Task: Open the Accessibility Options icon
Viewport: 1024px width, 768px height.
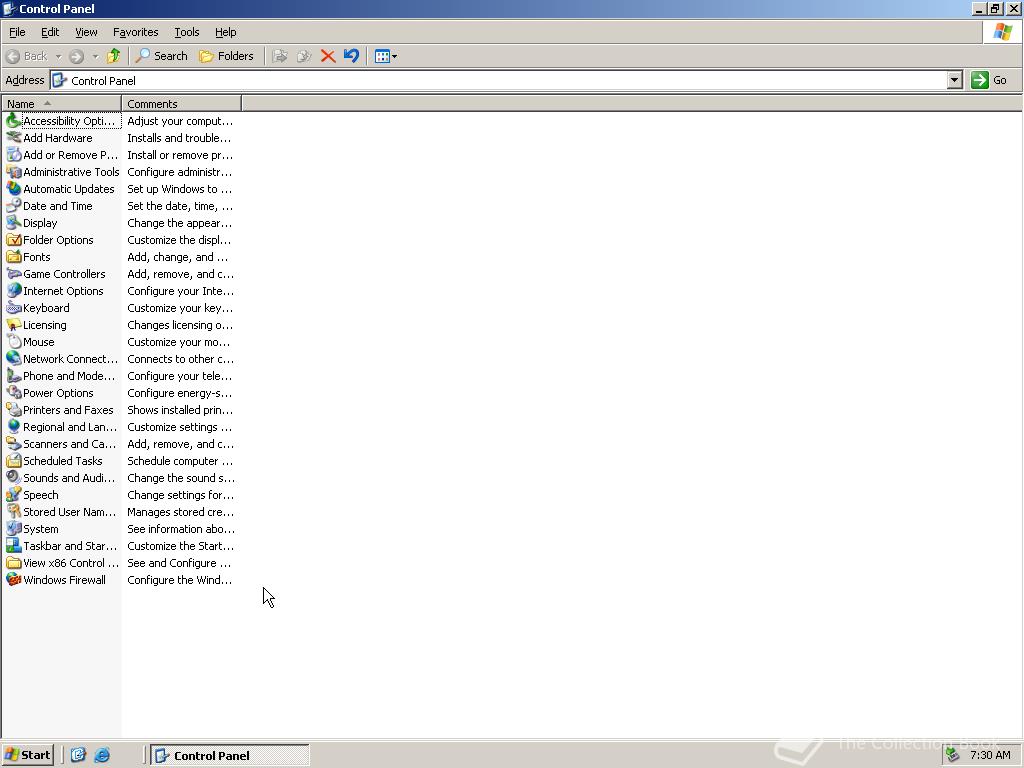Action: coord(14,121)
